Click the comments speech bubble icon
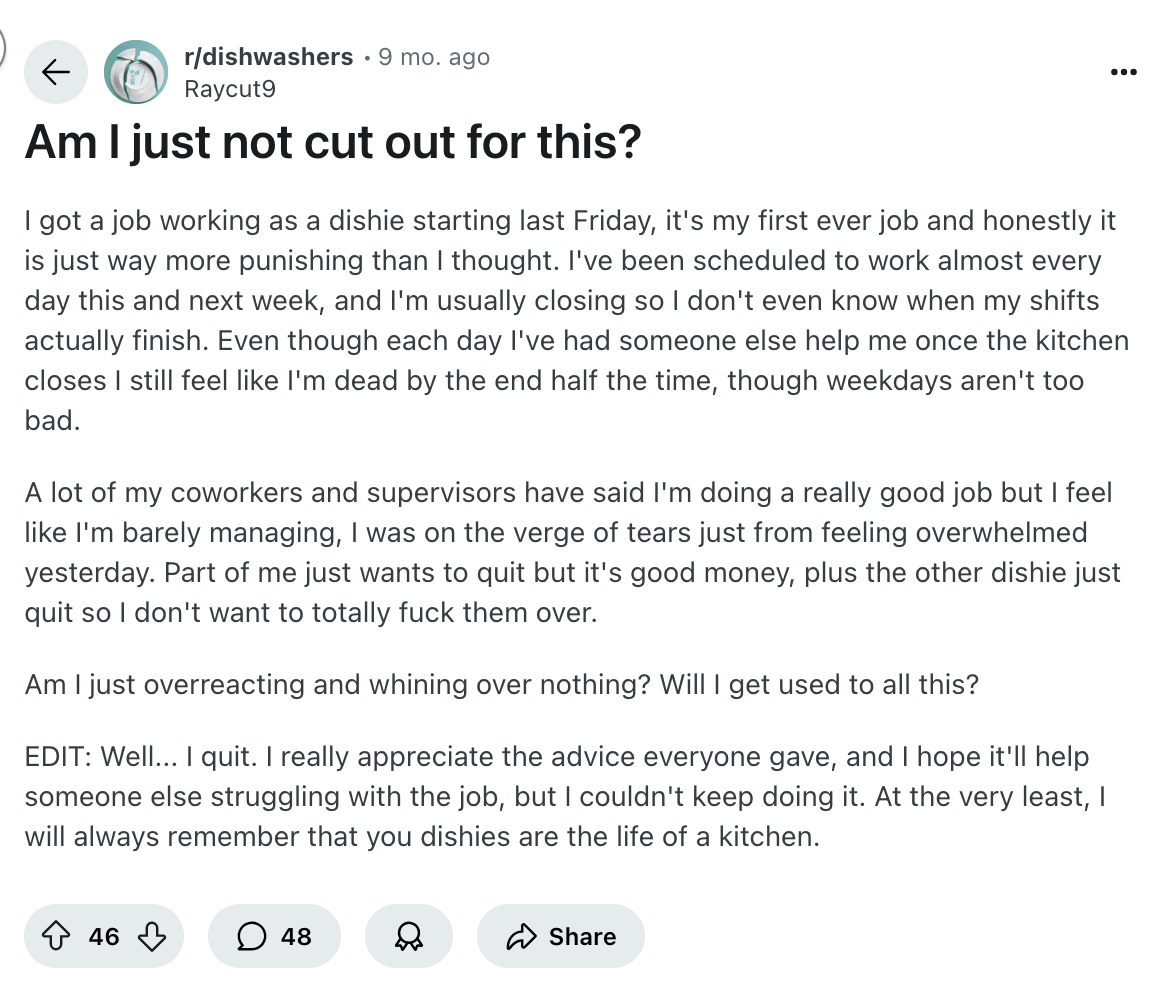This screenshot has height=990, width=1172. tap(250, 936)
